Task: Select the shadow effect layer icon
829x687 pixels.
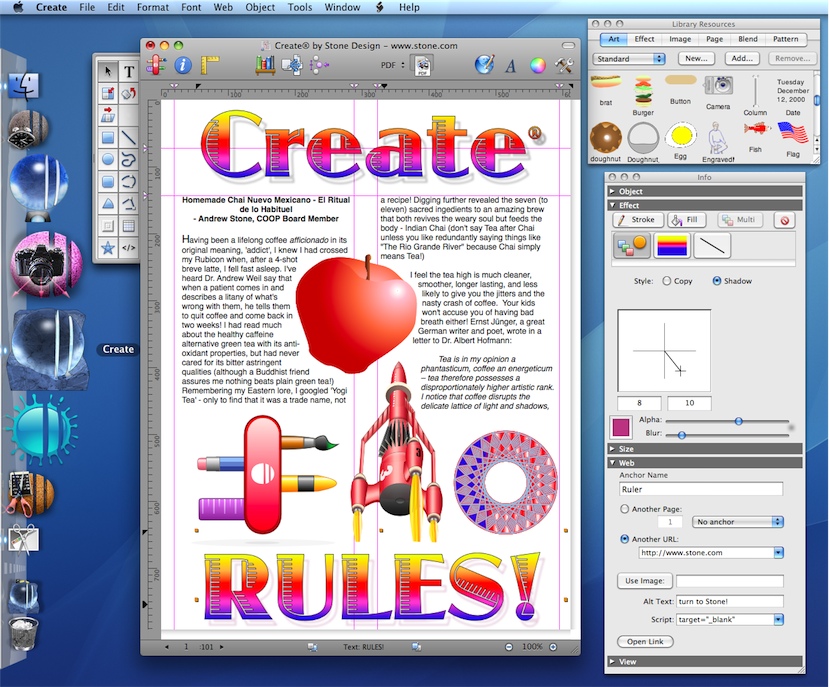Action: (631, 245)
